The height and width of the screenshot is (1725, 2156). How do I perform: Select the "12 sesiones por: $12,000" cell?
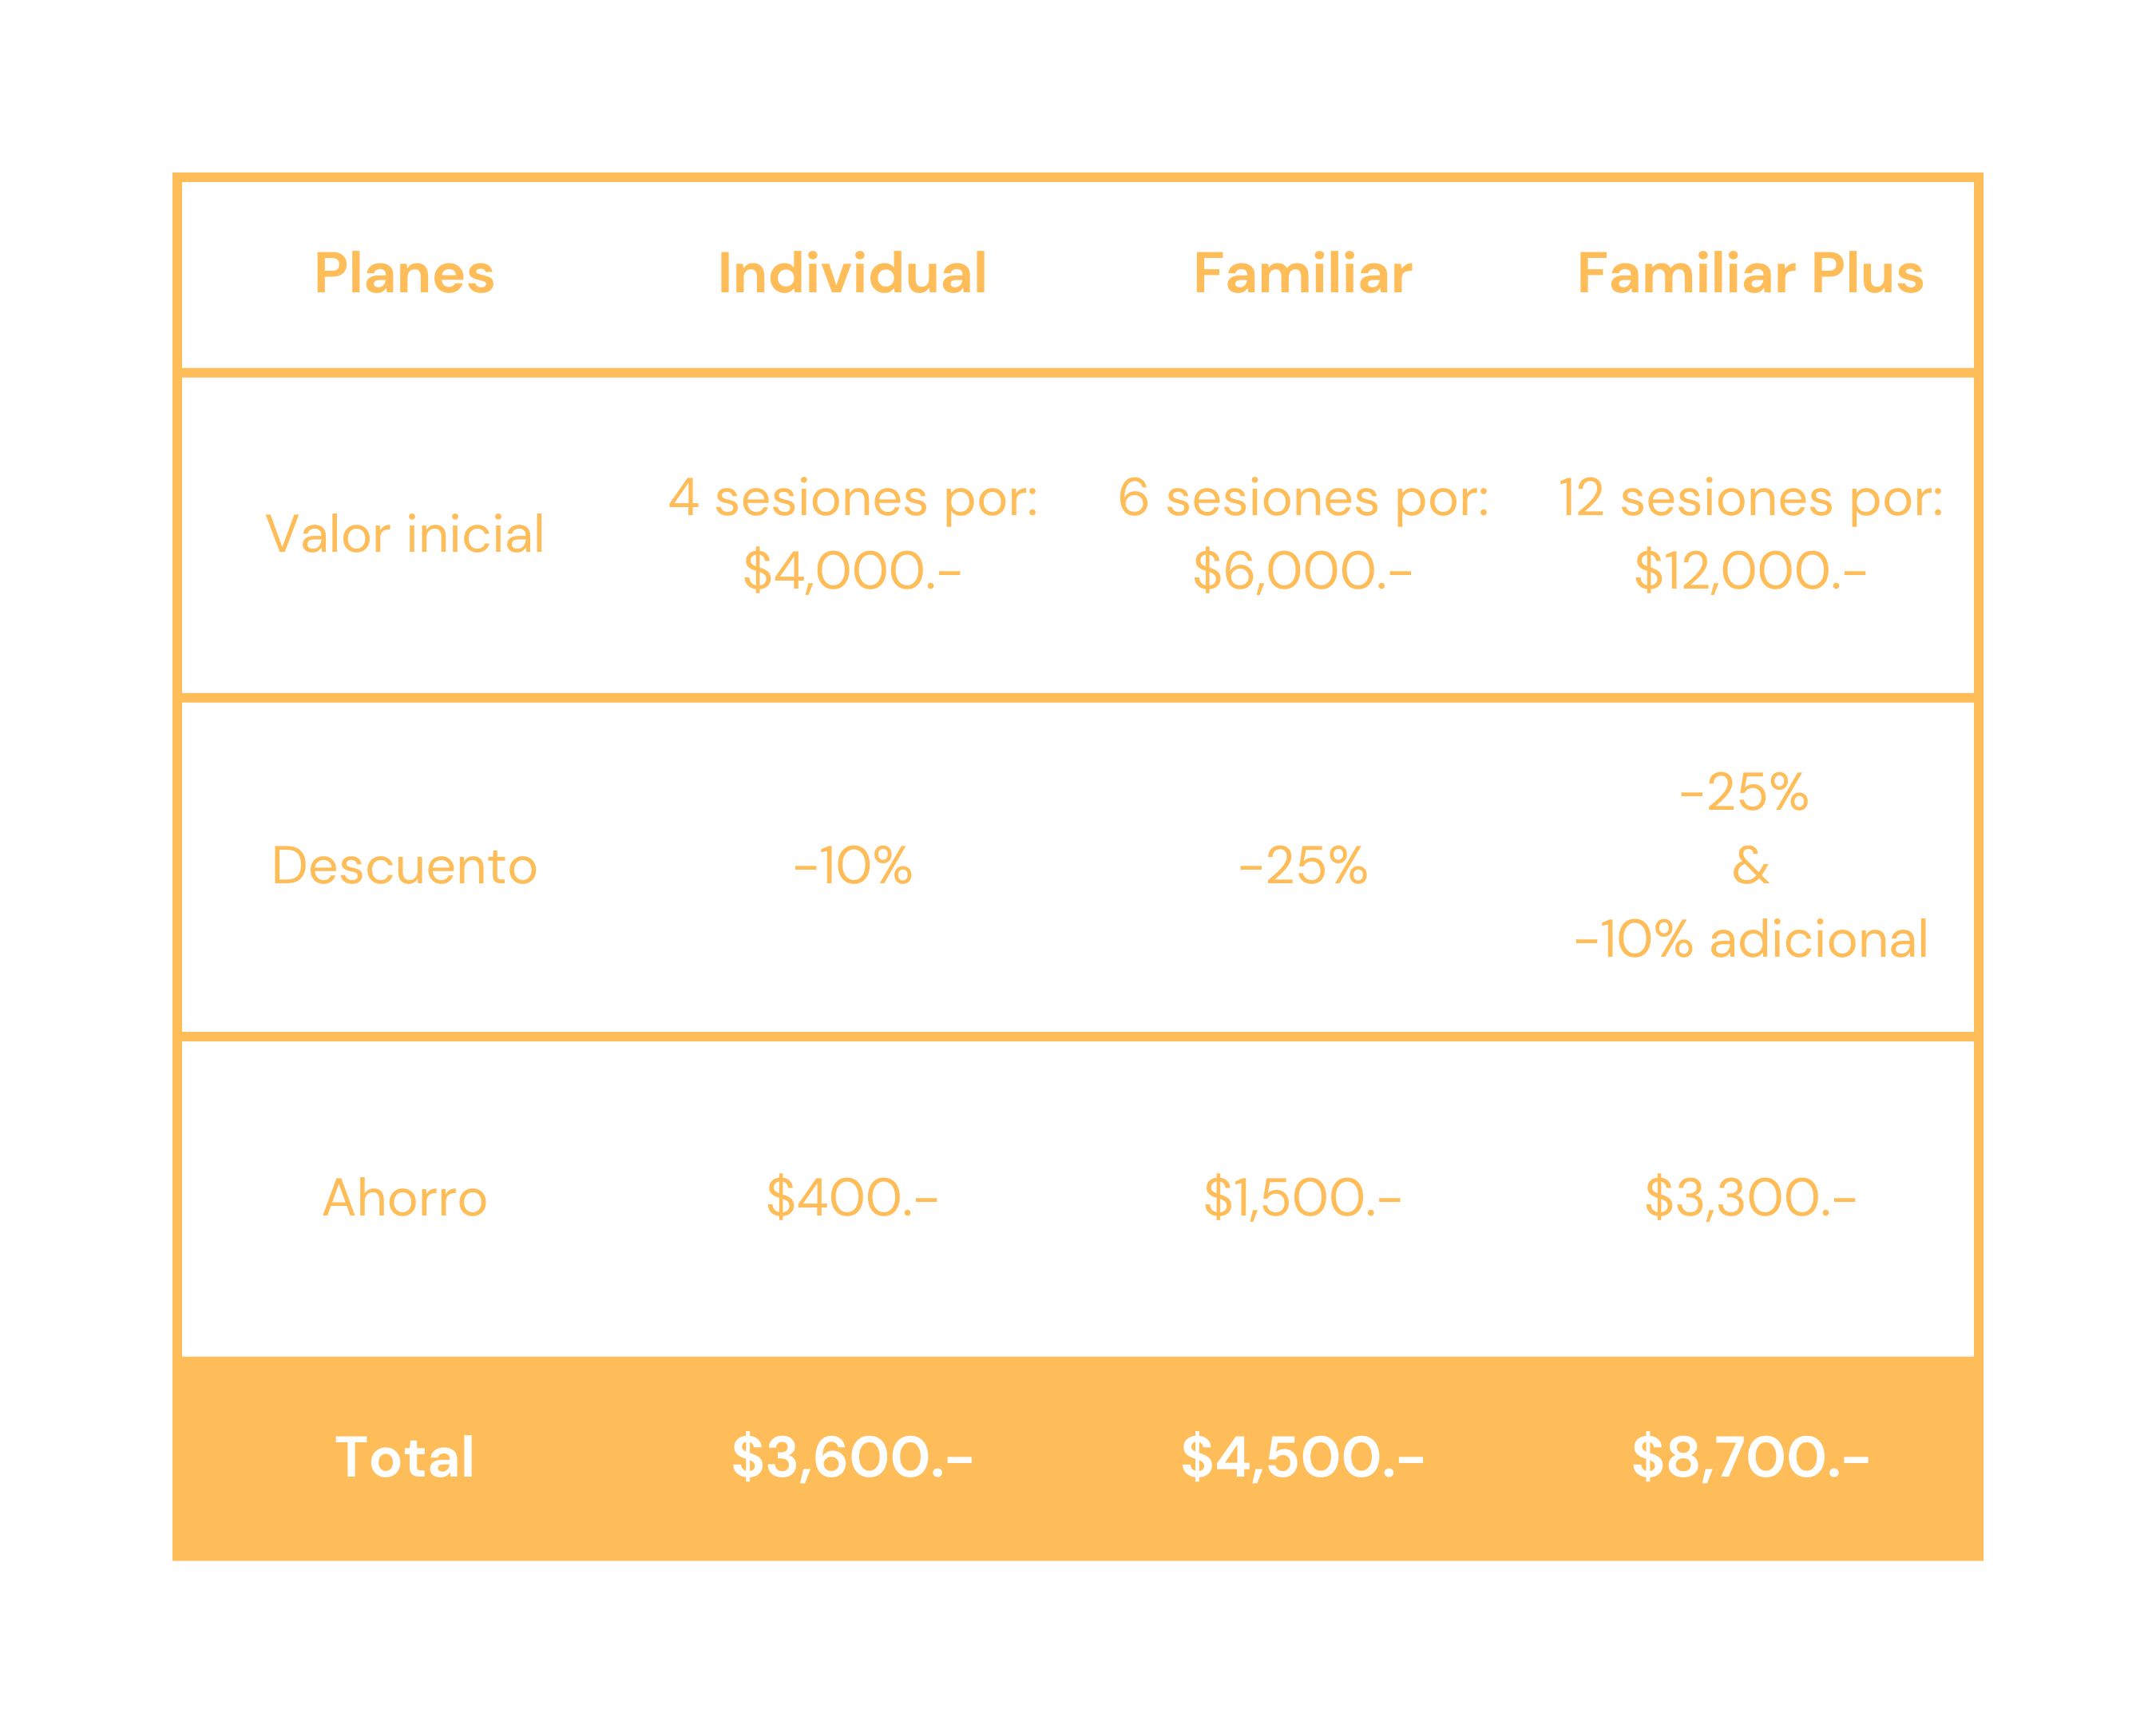click(1750, 534)
